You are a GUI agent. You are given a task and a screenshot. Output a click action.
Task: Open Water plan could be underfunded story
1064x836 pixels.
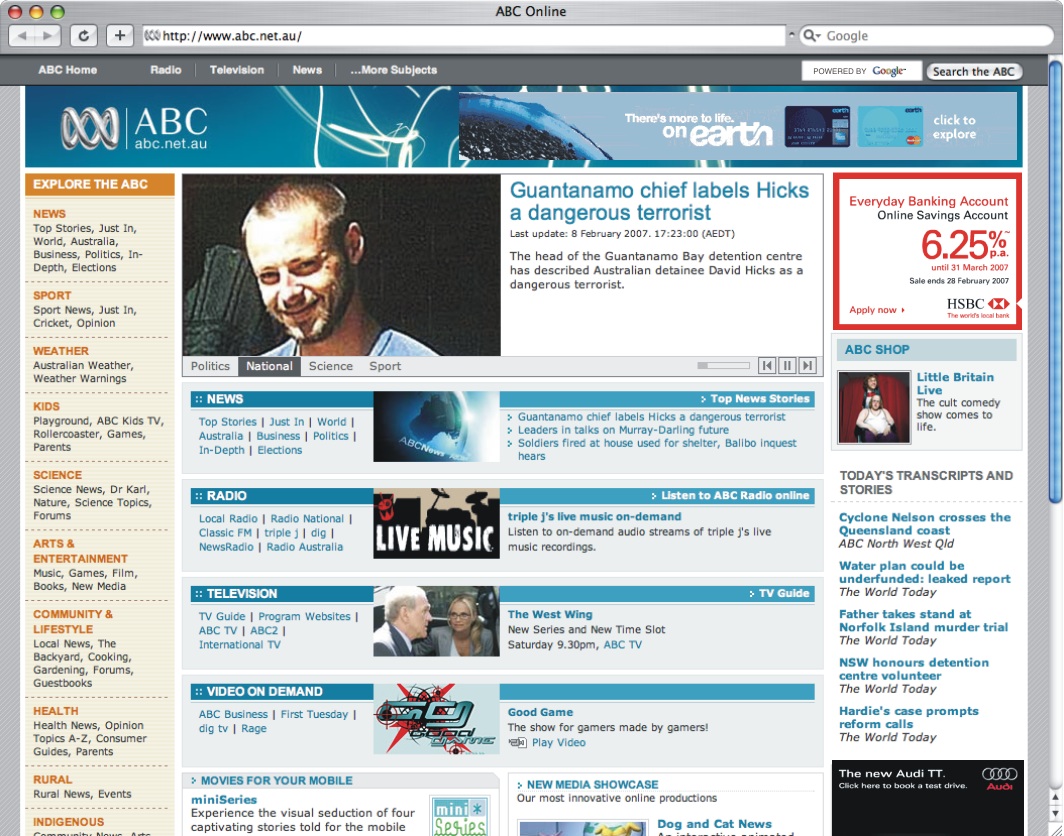point(924,572)
